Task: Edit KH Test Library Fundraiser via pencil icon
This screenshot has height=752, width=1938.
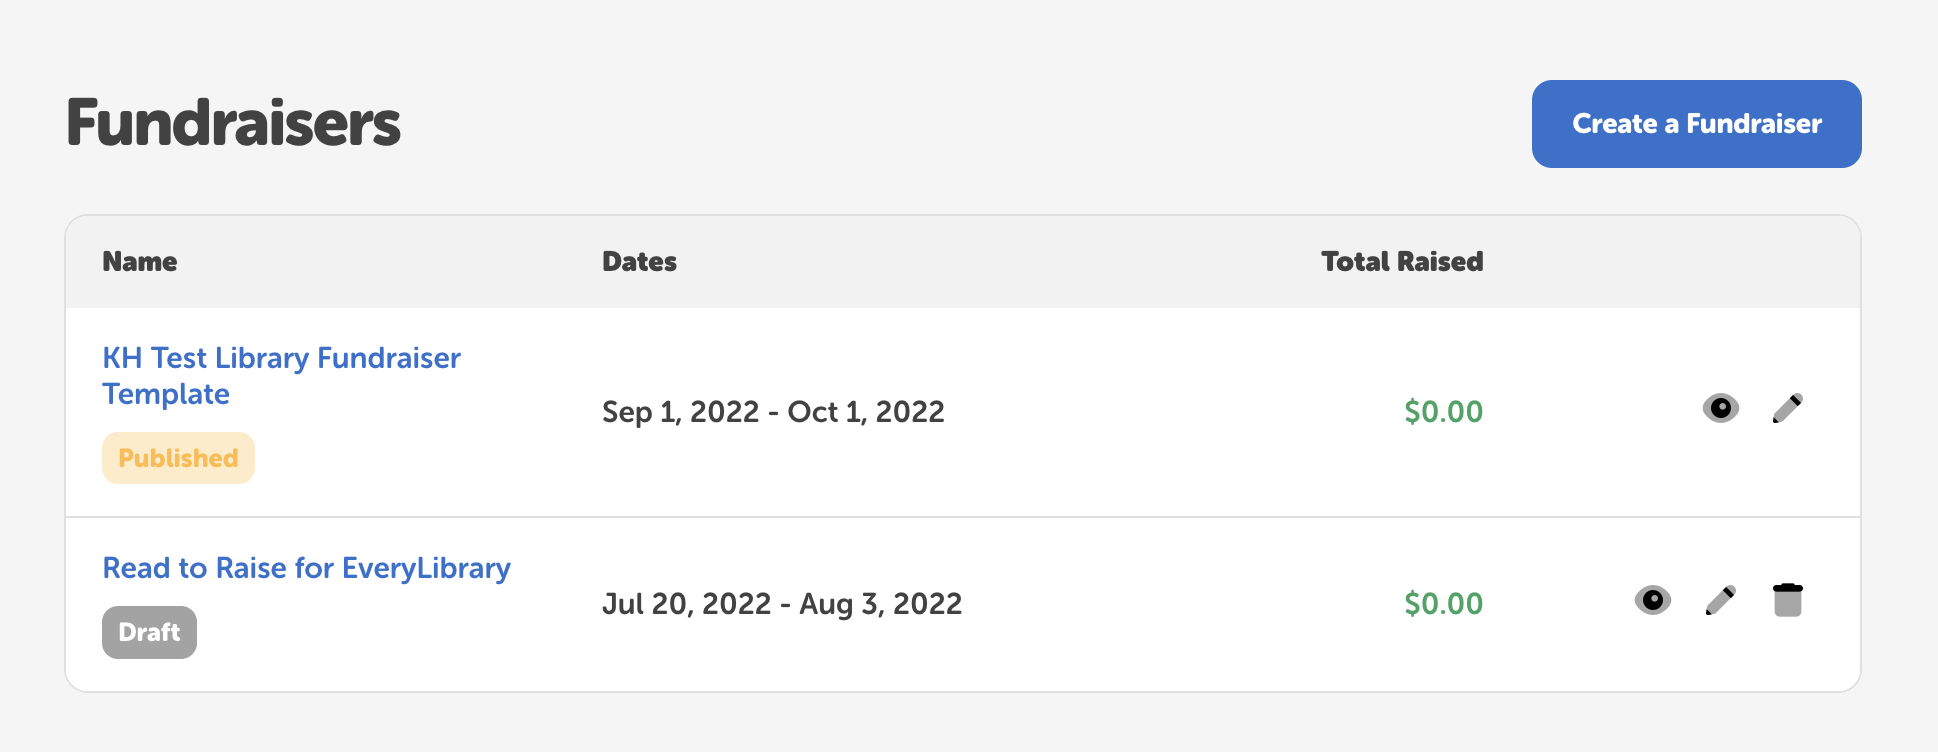Action: coord(1787,408)
